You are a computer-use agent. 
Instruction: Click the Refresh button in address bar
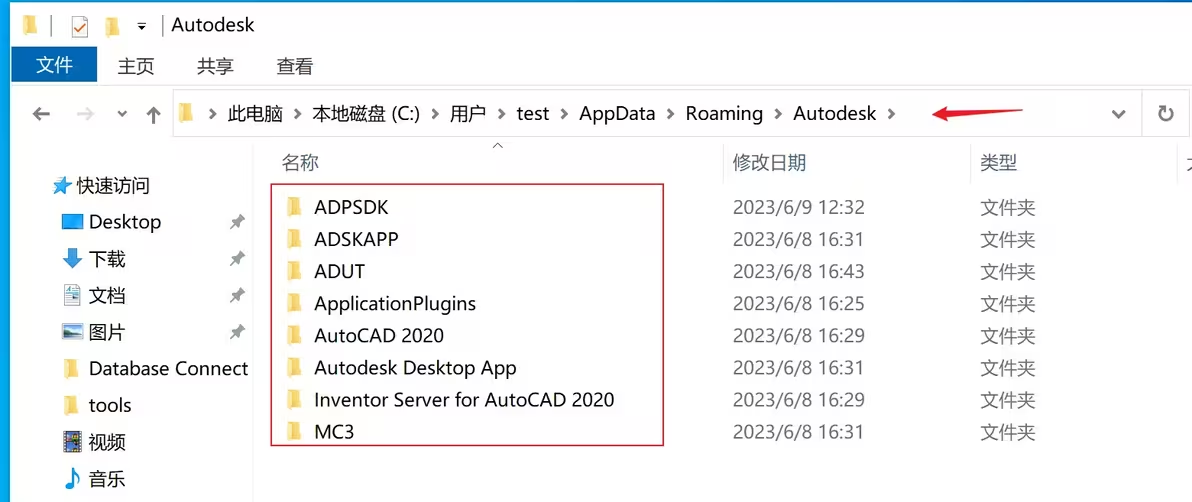(x=1165, y=114)
